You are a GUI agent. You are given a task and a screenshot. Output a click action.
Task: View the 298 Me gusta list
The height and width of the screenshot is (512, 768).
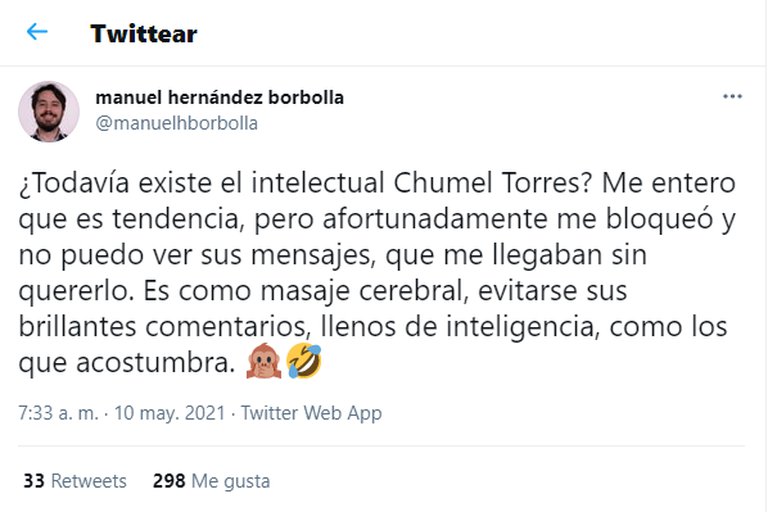coord(211,481)
